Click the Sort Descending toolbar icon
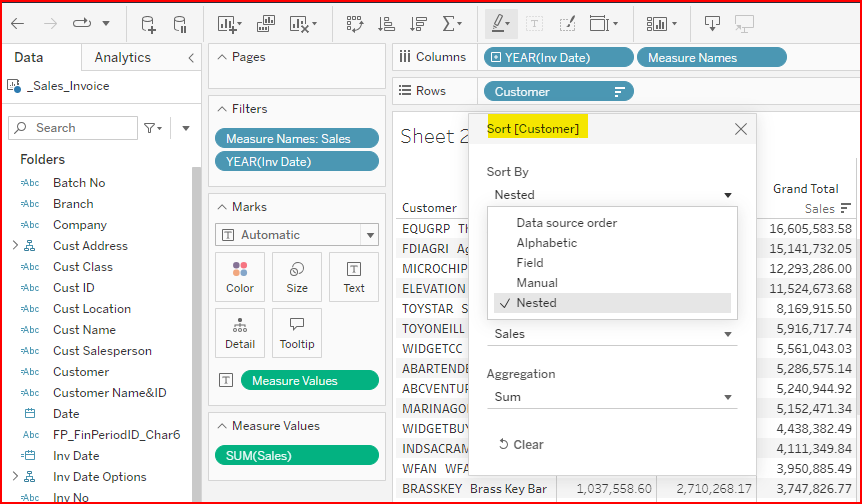This screenshot has width=862, height=504. pyautogui.click(x=419, y=23)
